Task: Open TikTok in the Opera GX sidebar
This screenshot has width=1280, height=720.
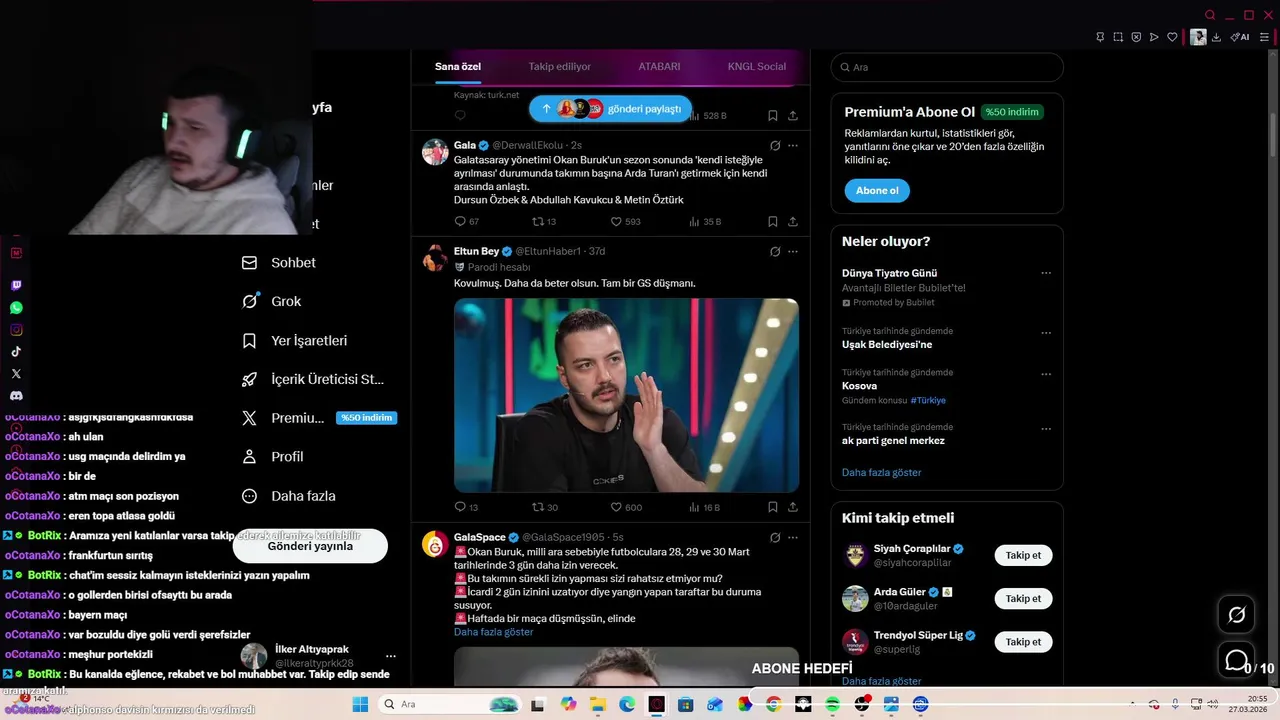Action: [x=16, y=352]
